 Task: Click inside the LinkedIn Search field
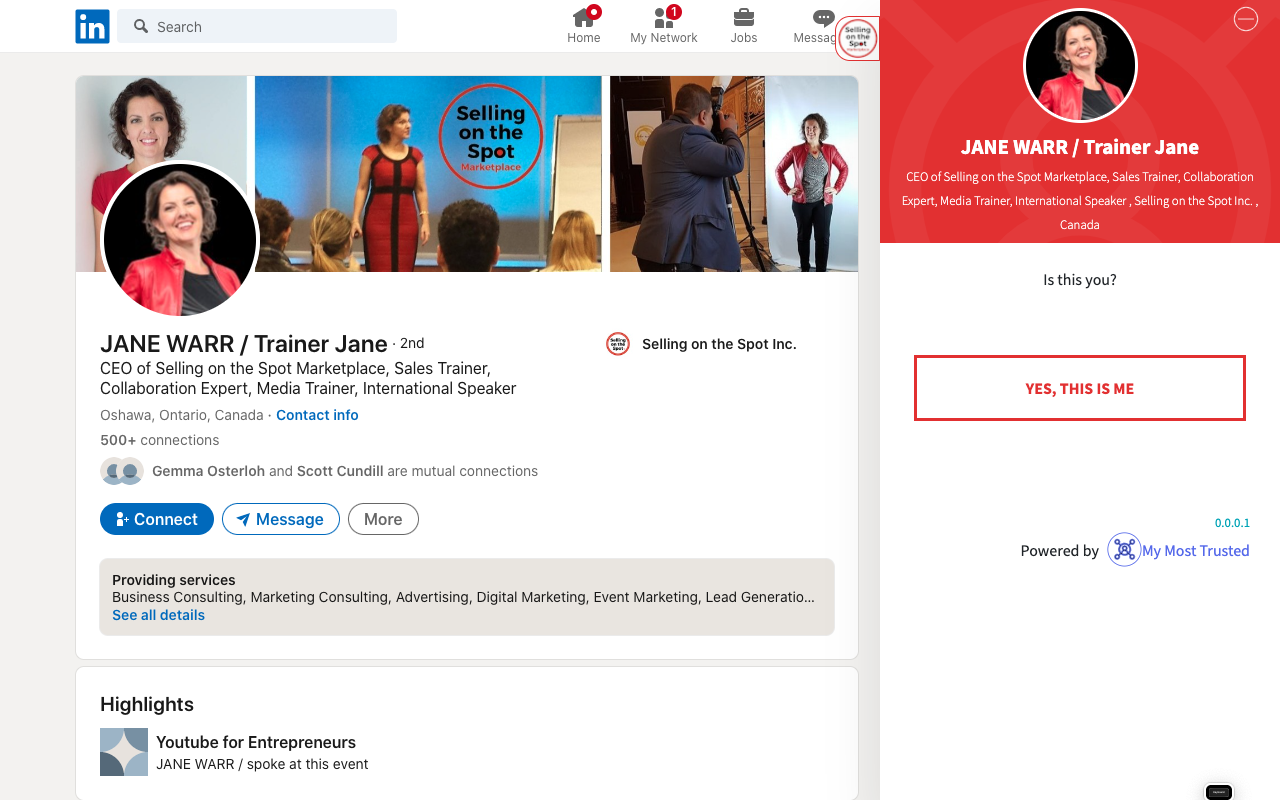(257, 27)
